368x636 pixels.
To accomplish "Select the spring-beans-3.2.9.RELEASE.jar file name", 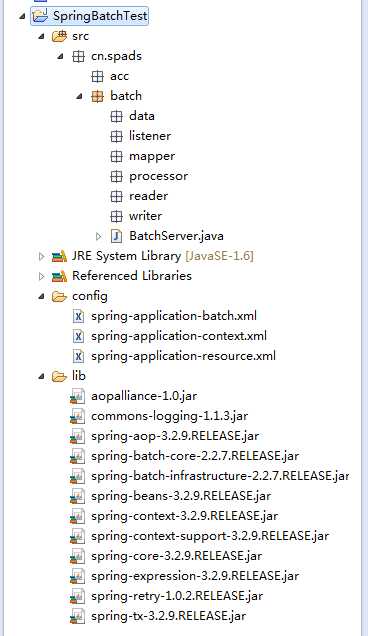I will tap(181, 496).
